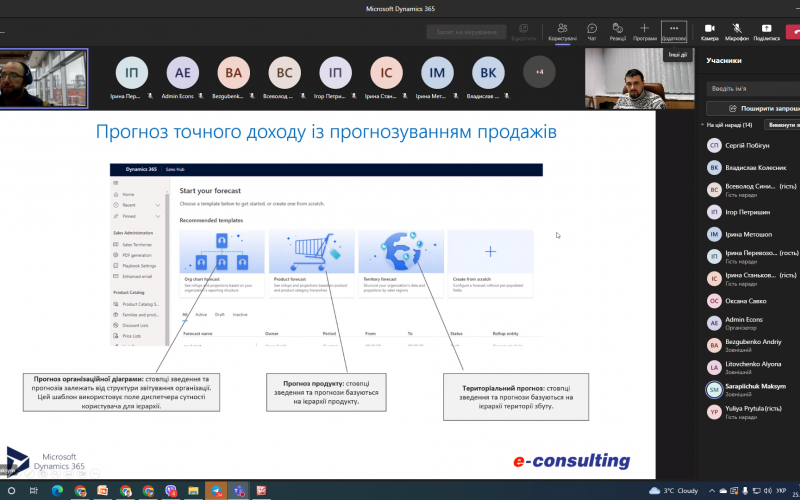Click Запит на керування button
The image size is (800, 500).
(x=466, y=32)
